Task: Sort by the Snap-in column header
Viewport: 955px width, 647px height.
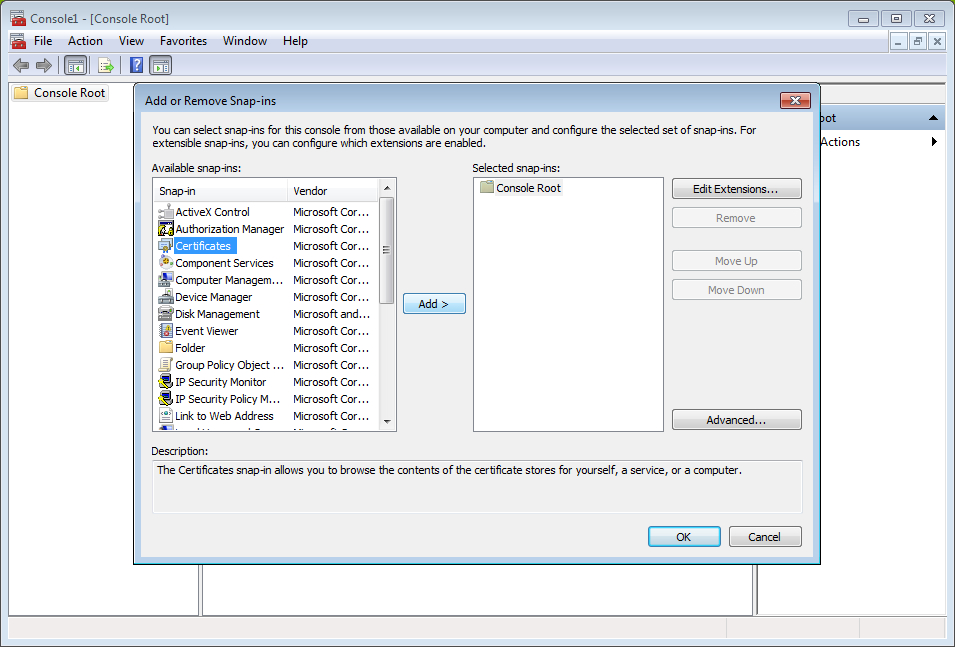Action: click(220, 191)
